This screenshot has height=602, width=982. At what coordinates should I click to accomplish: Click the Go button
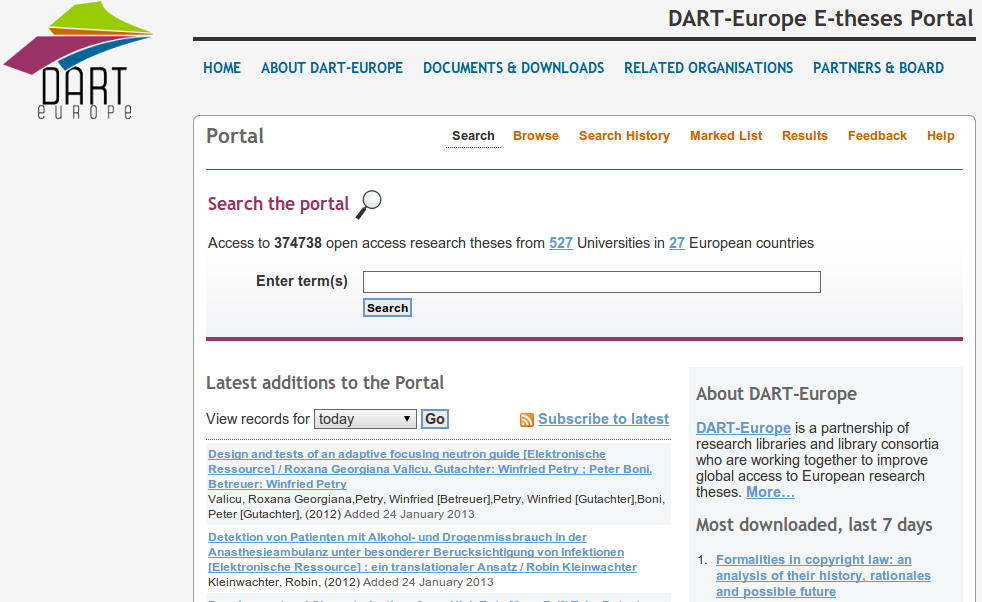(x=435, y=419)
